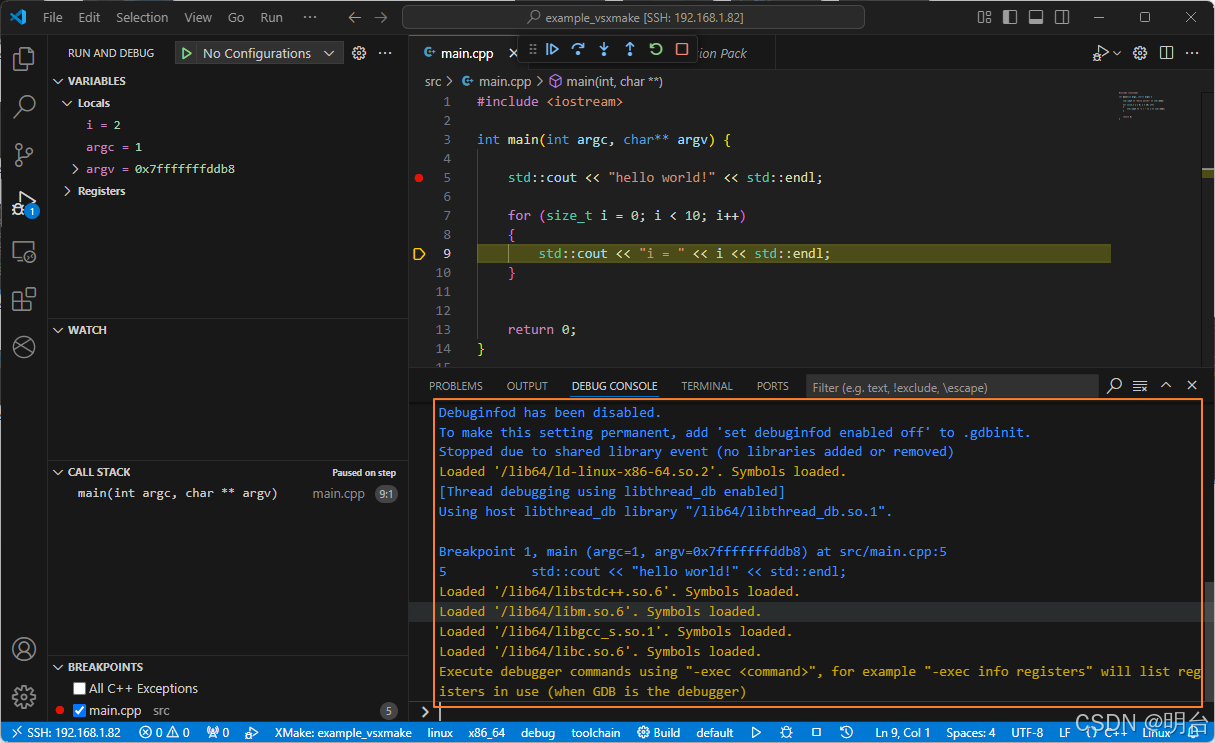Change the UTF-8 file encoding
Screen dimensions: 1215x743
1027,733
